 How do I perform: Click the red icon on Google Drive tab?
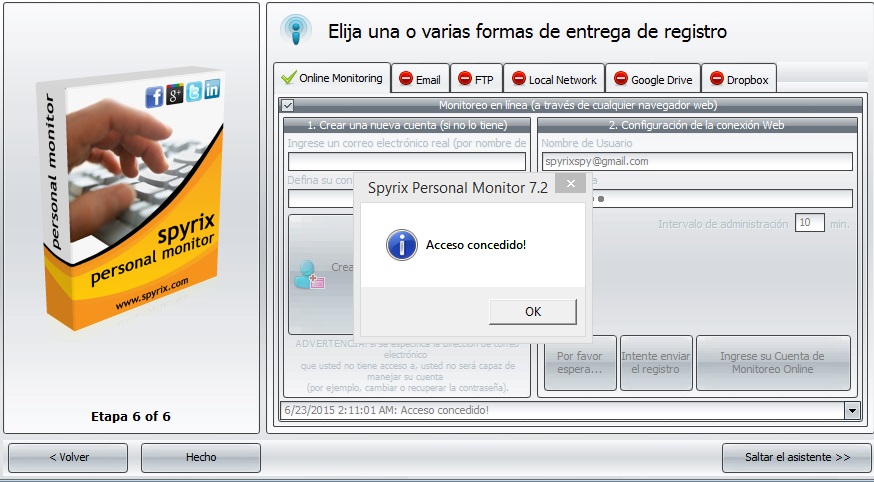pos(621,79)
